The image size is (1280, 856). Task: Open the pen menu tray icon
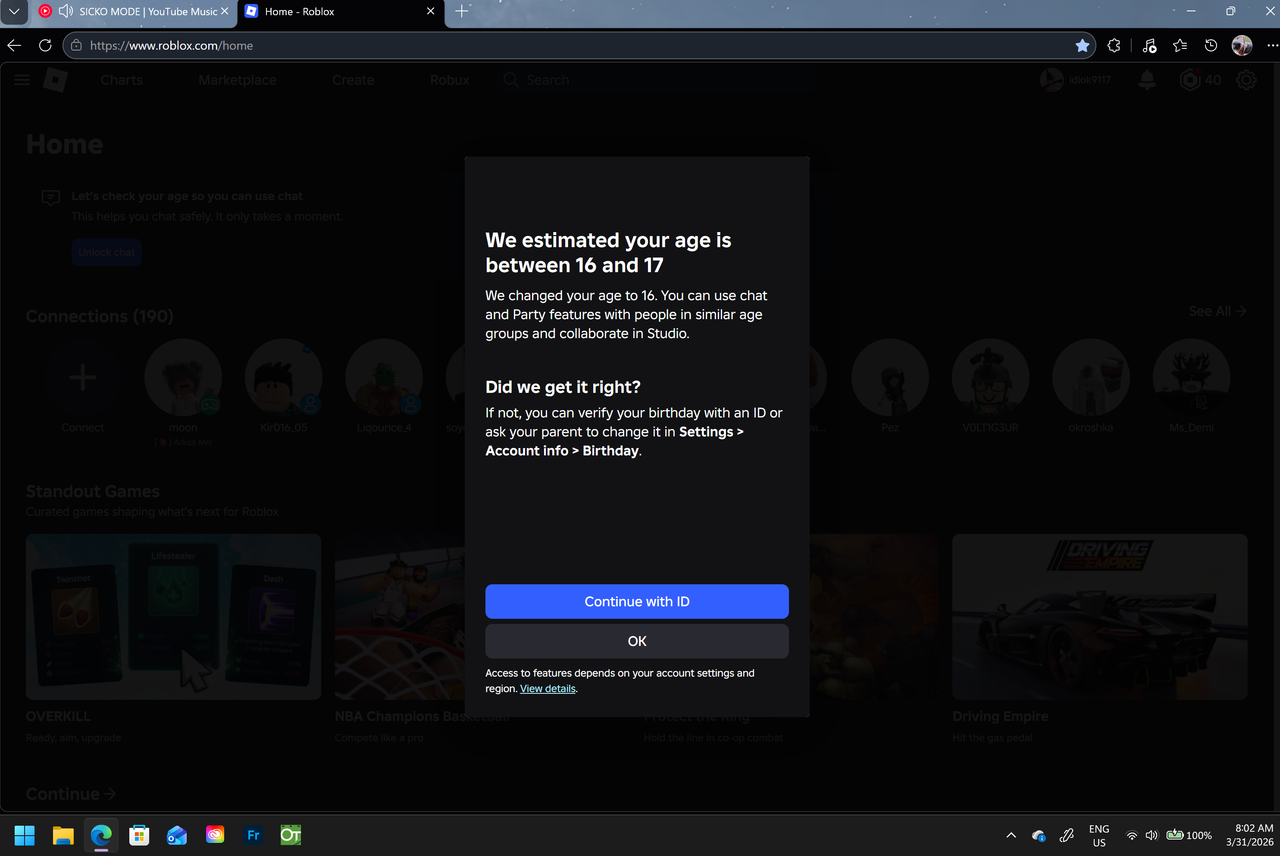1067,835
